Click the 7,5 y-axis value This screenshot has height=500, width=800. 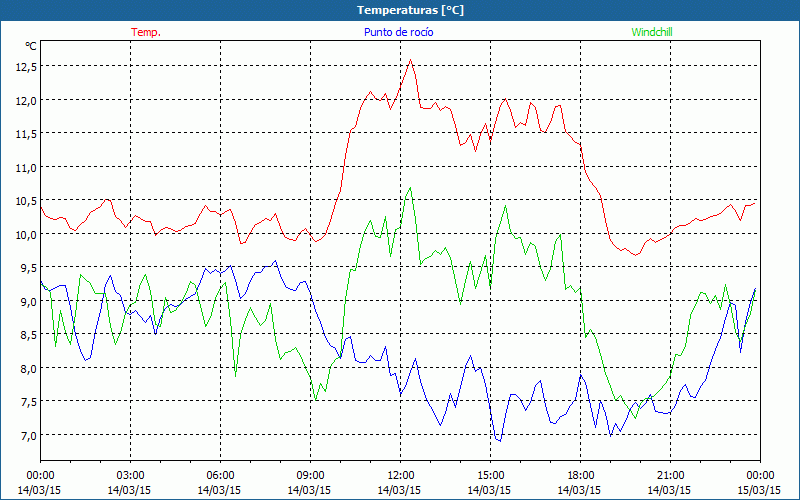(x=29, y=402)
